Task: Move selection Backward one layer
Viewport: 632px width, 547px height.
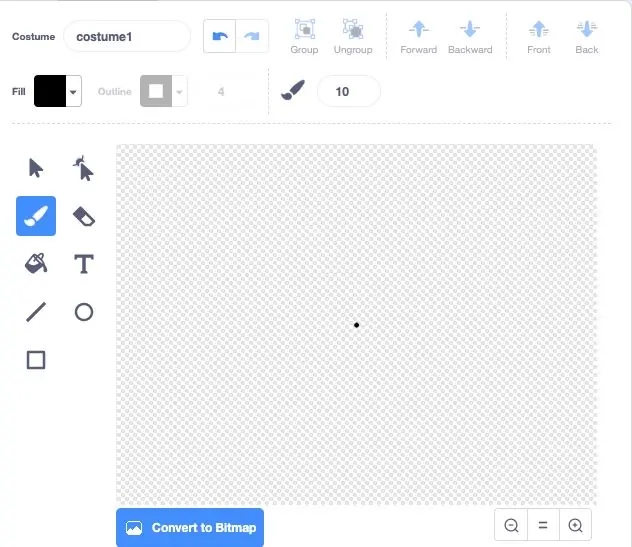Action: [470, 36]
